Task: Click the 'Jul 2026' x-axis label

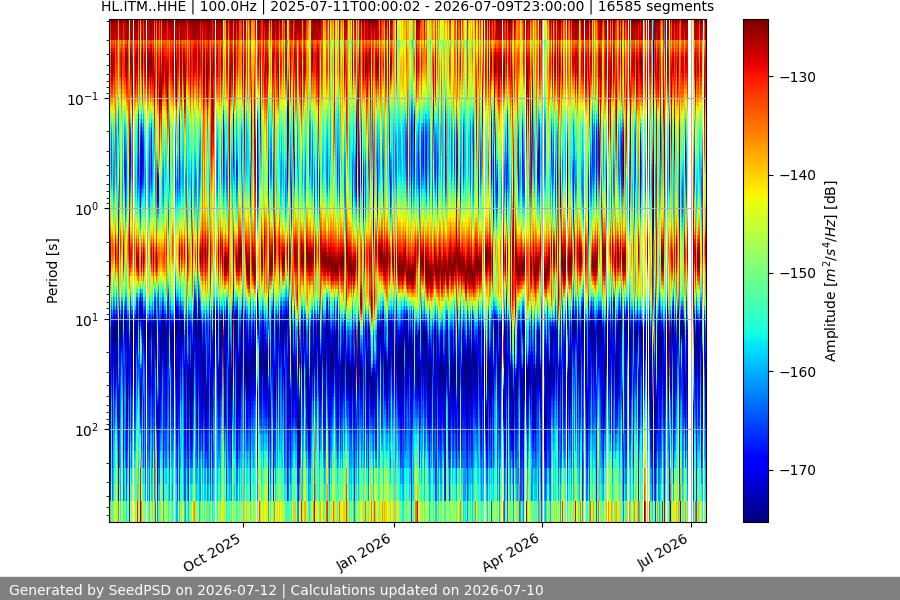Action: tap(662, 552)
